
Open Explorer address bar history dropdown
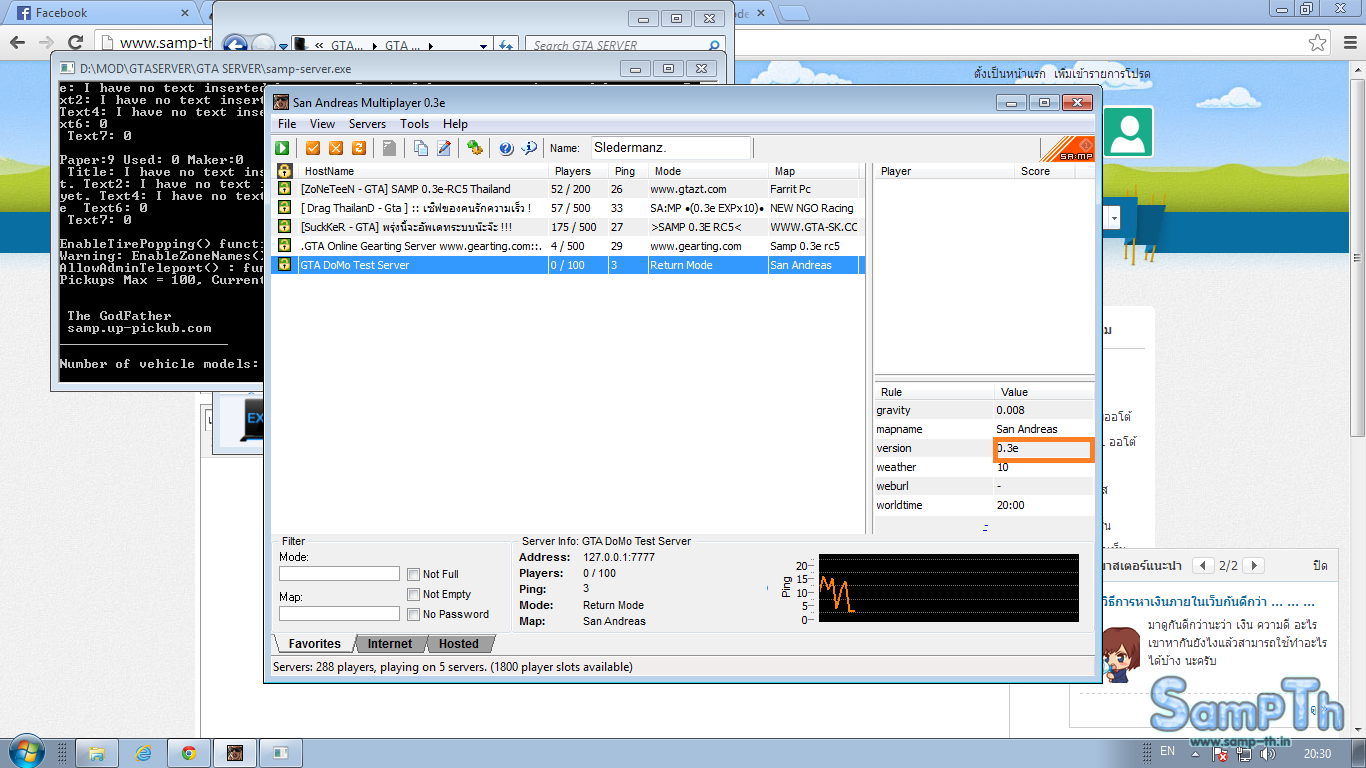coord(483,46)
